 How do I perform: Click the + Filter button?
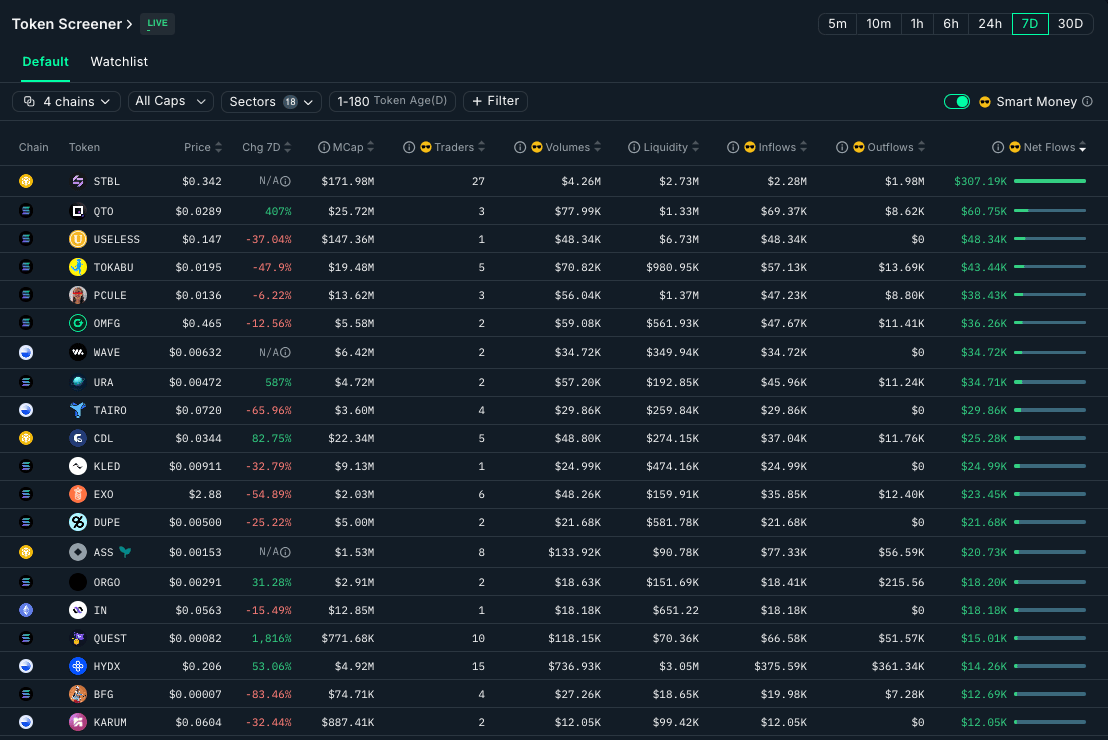(495, 101)
